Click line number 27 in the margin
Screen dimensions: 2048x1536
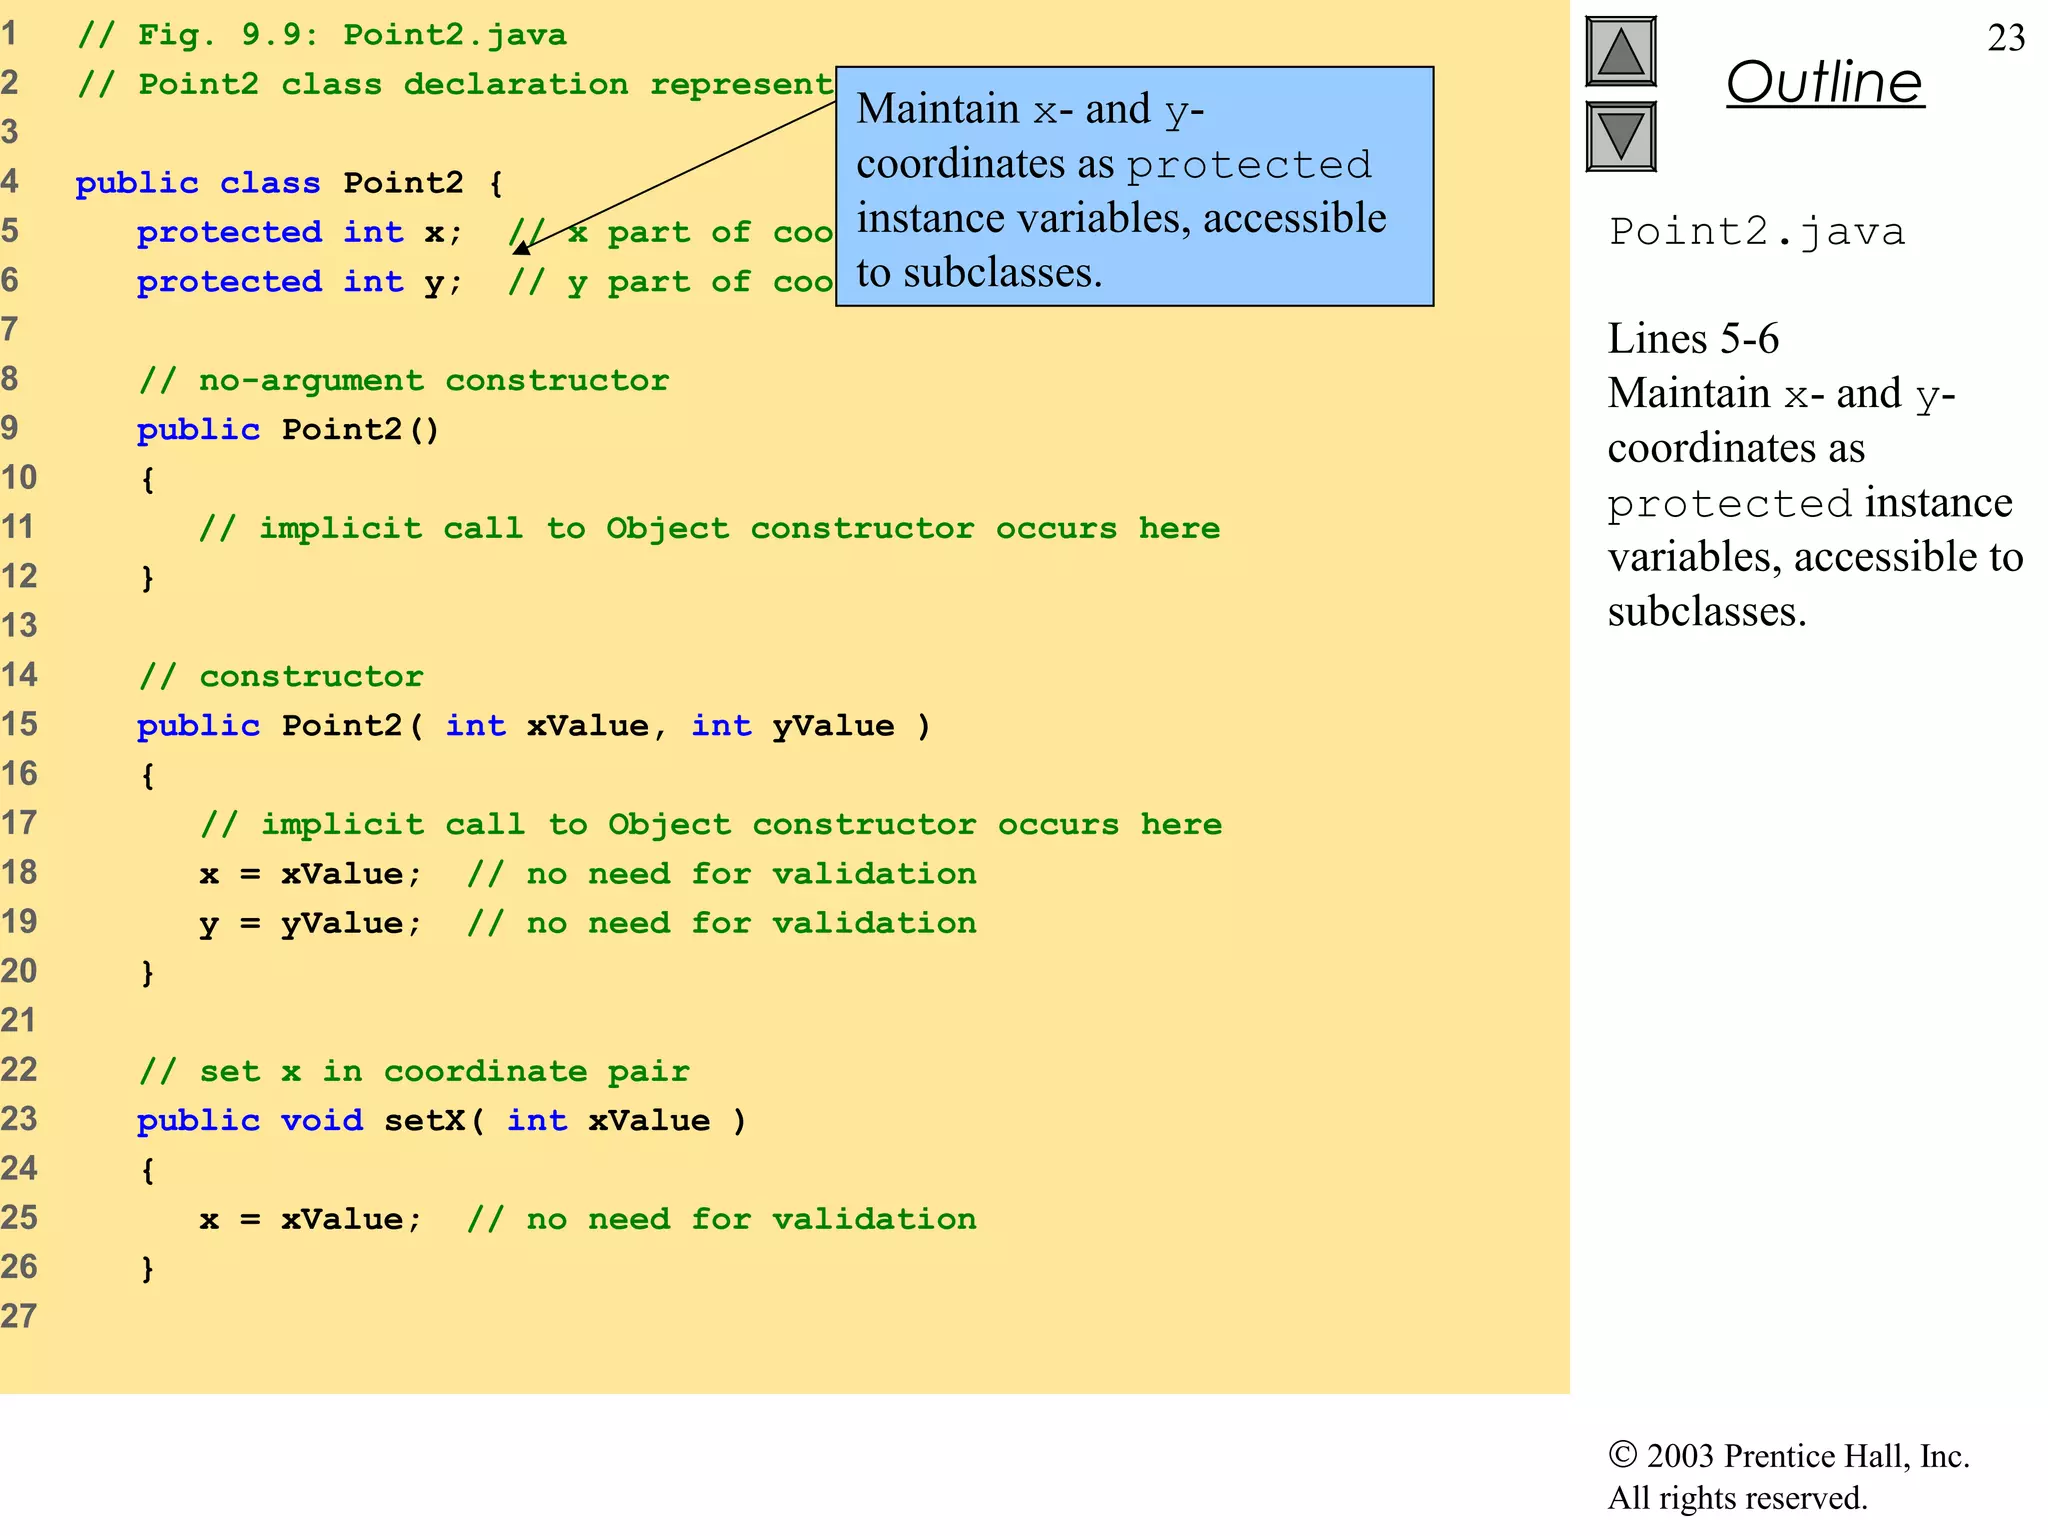(18, 1316)
